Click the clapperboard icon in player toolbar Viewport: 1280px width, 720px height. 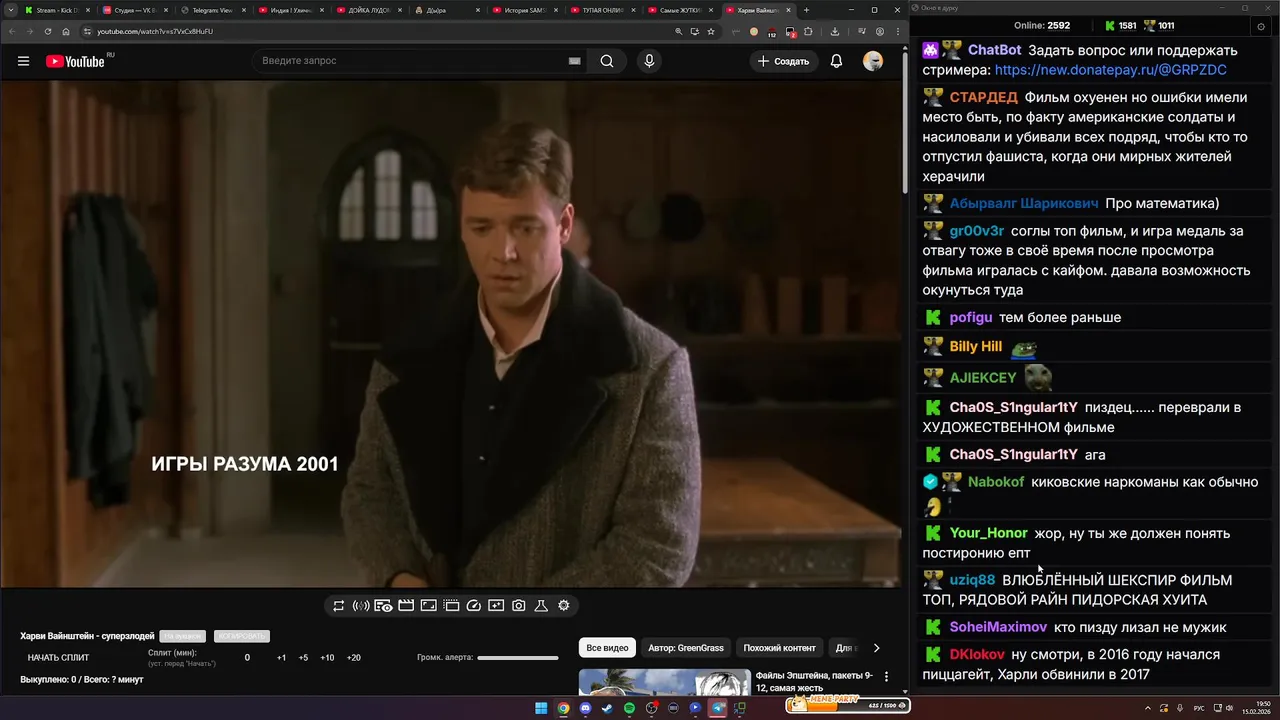(x=406, y=606)
